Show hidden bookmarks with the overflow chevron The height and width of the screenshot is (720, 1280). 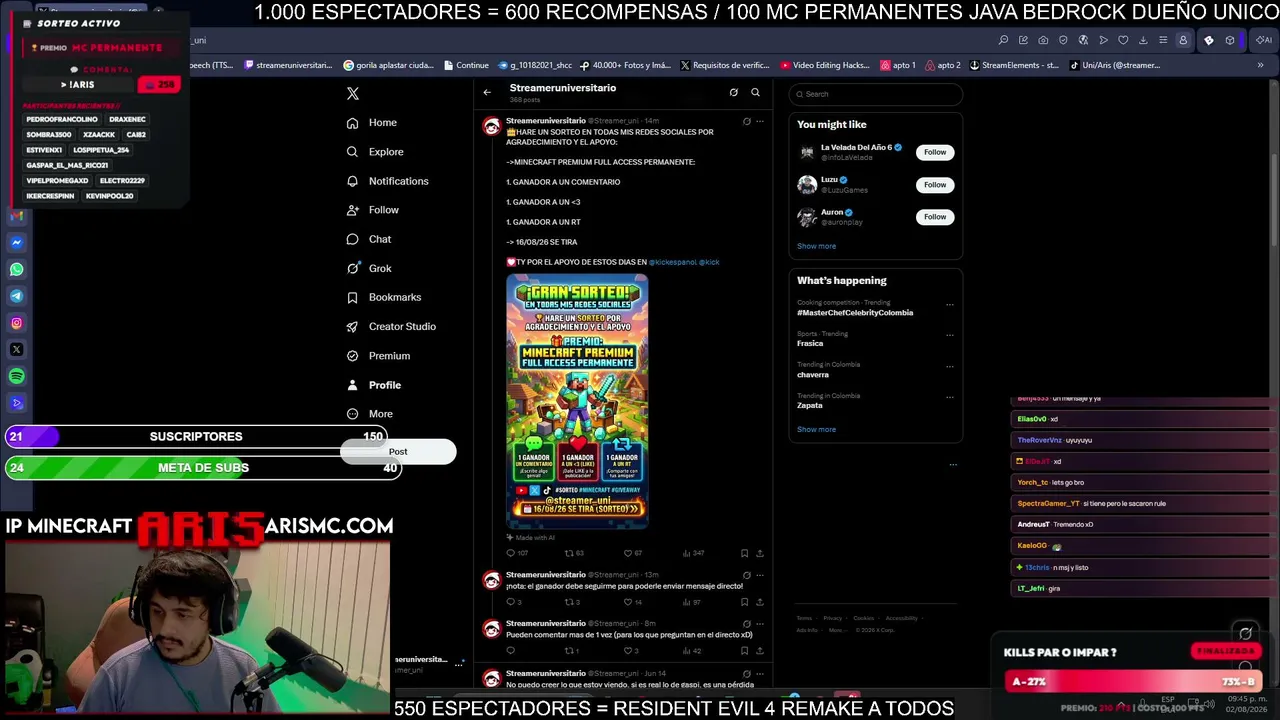click(1260, 65)
